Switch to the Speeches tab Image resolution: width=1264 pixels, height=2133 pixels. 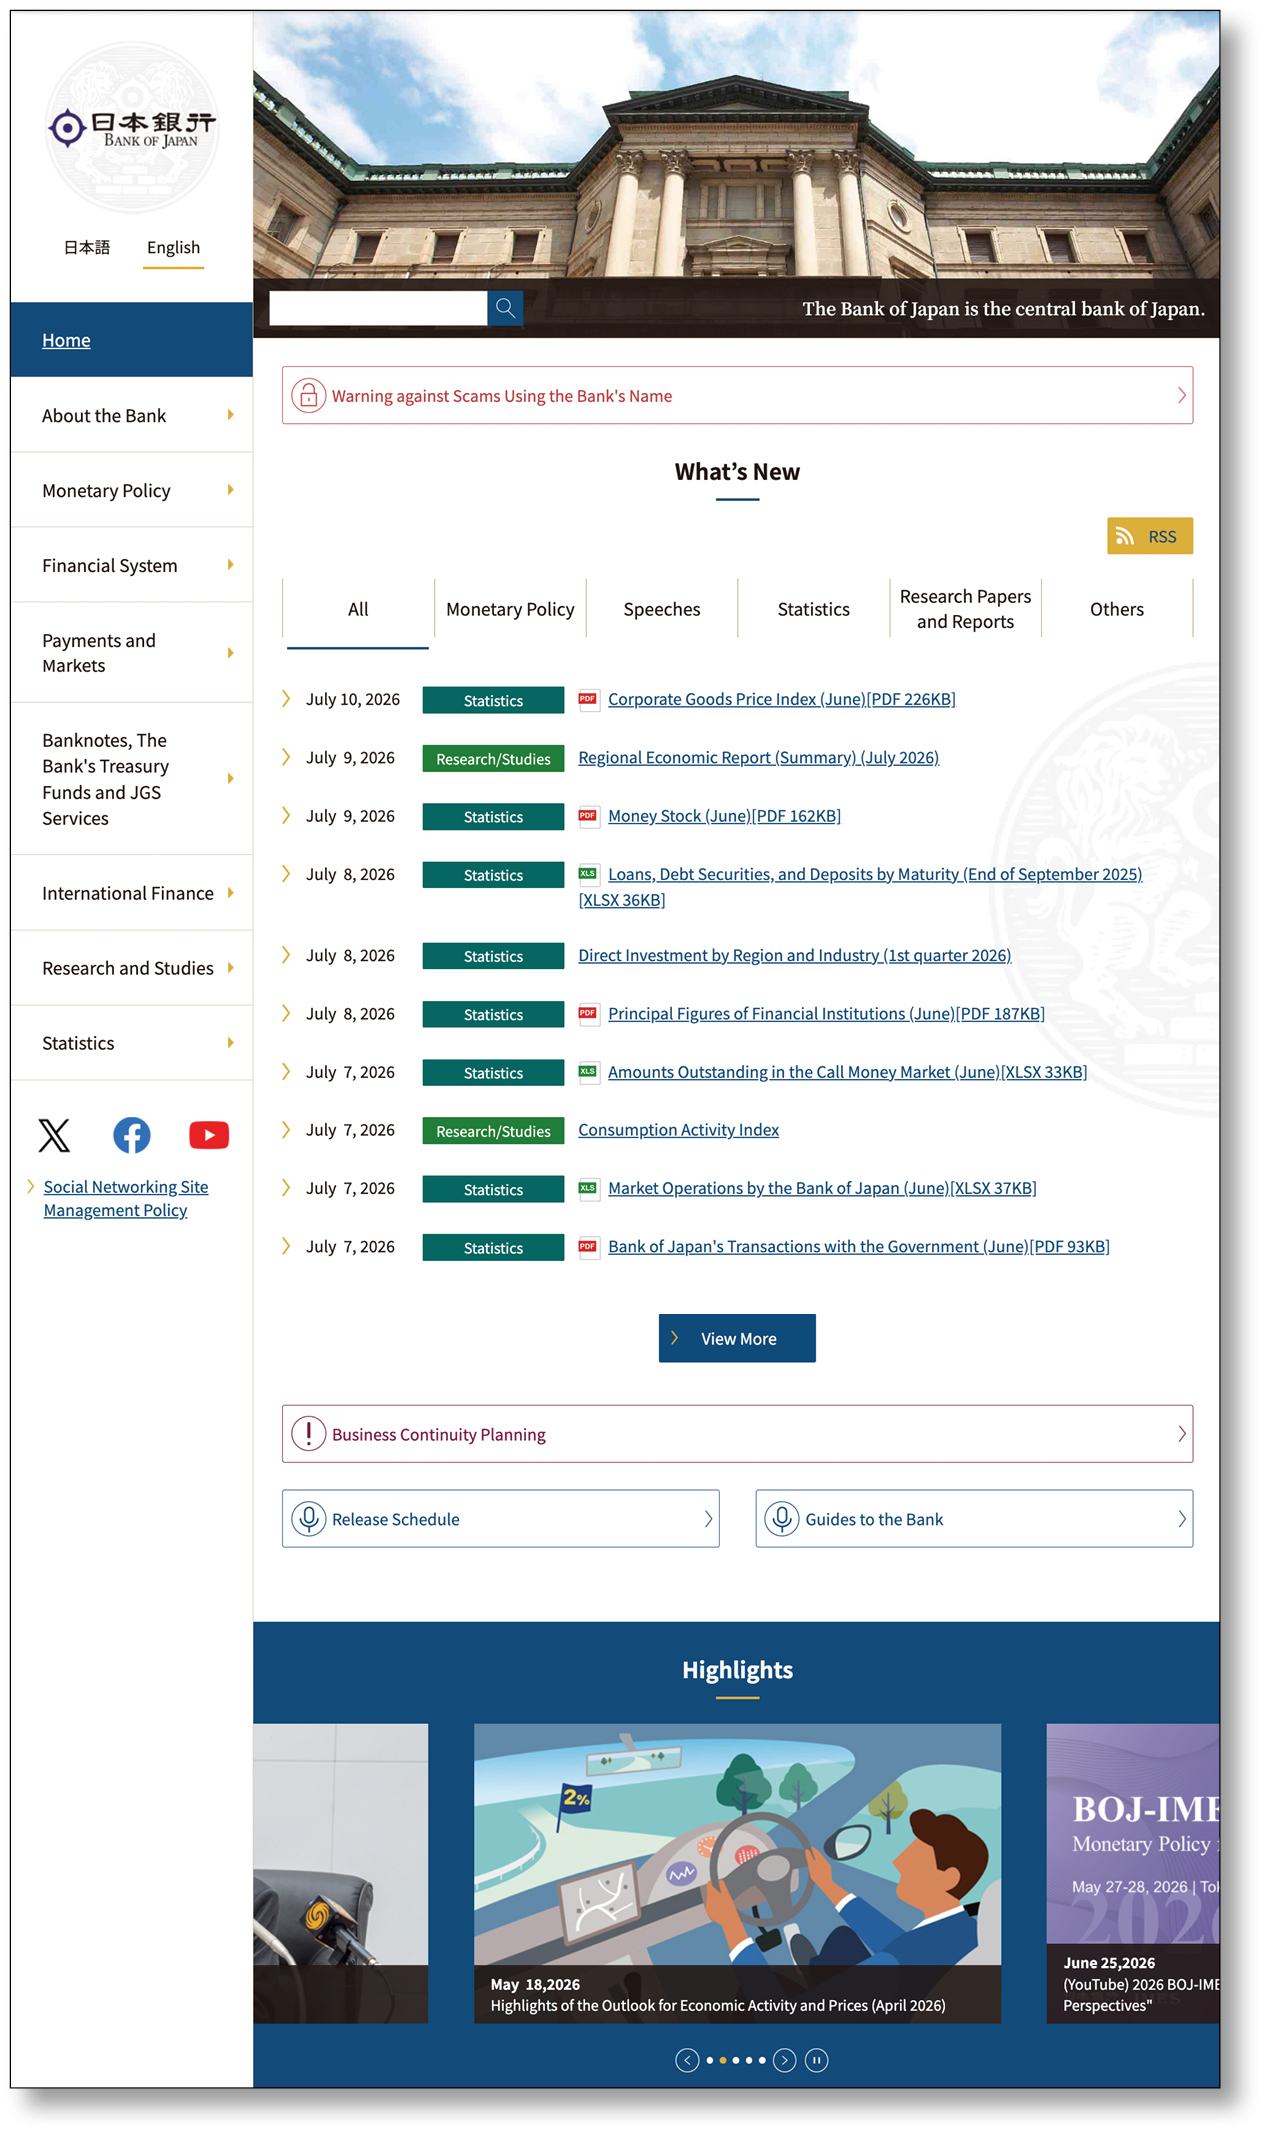(662, 609)
